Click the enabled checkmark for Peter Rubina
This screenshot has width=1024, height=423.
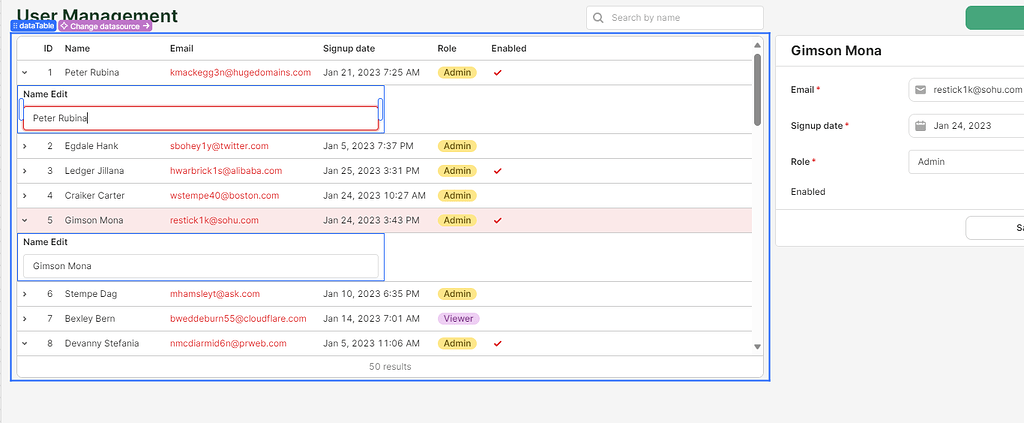click(x=497, y=73)
